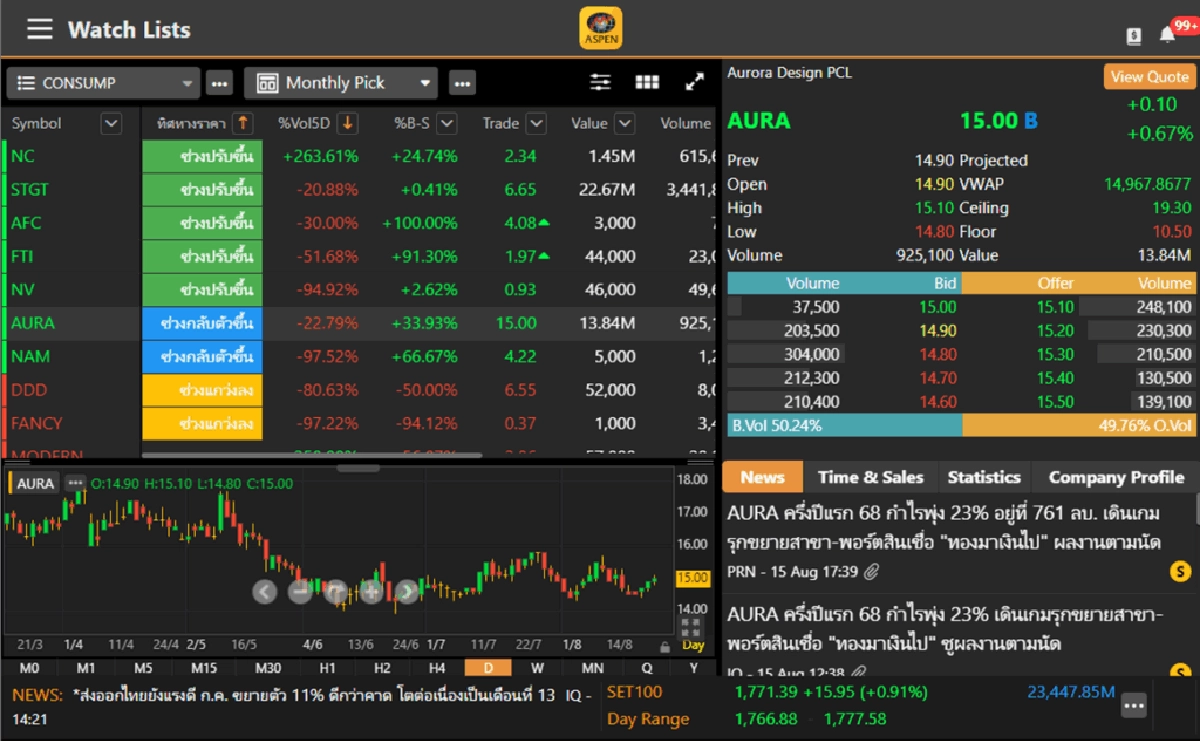Open the CONSUMP watchlist dropdown
This screenshot has width=1200, height=741.
point(103,83)
